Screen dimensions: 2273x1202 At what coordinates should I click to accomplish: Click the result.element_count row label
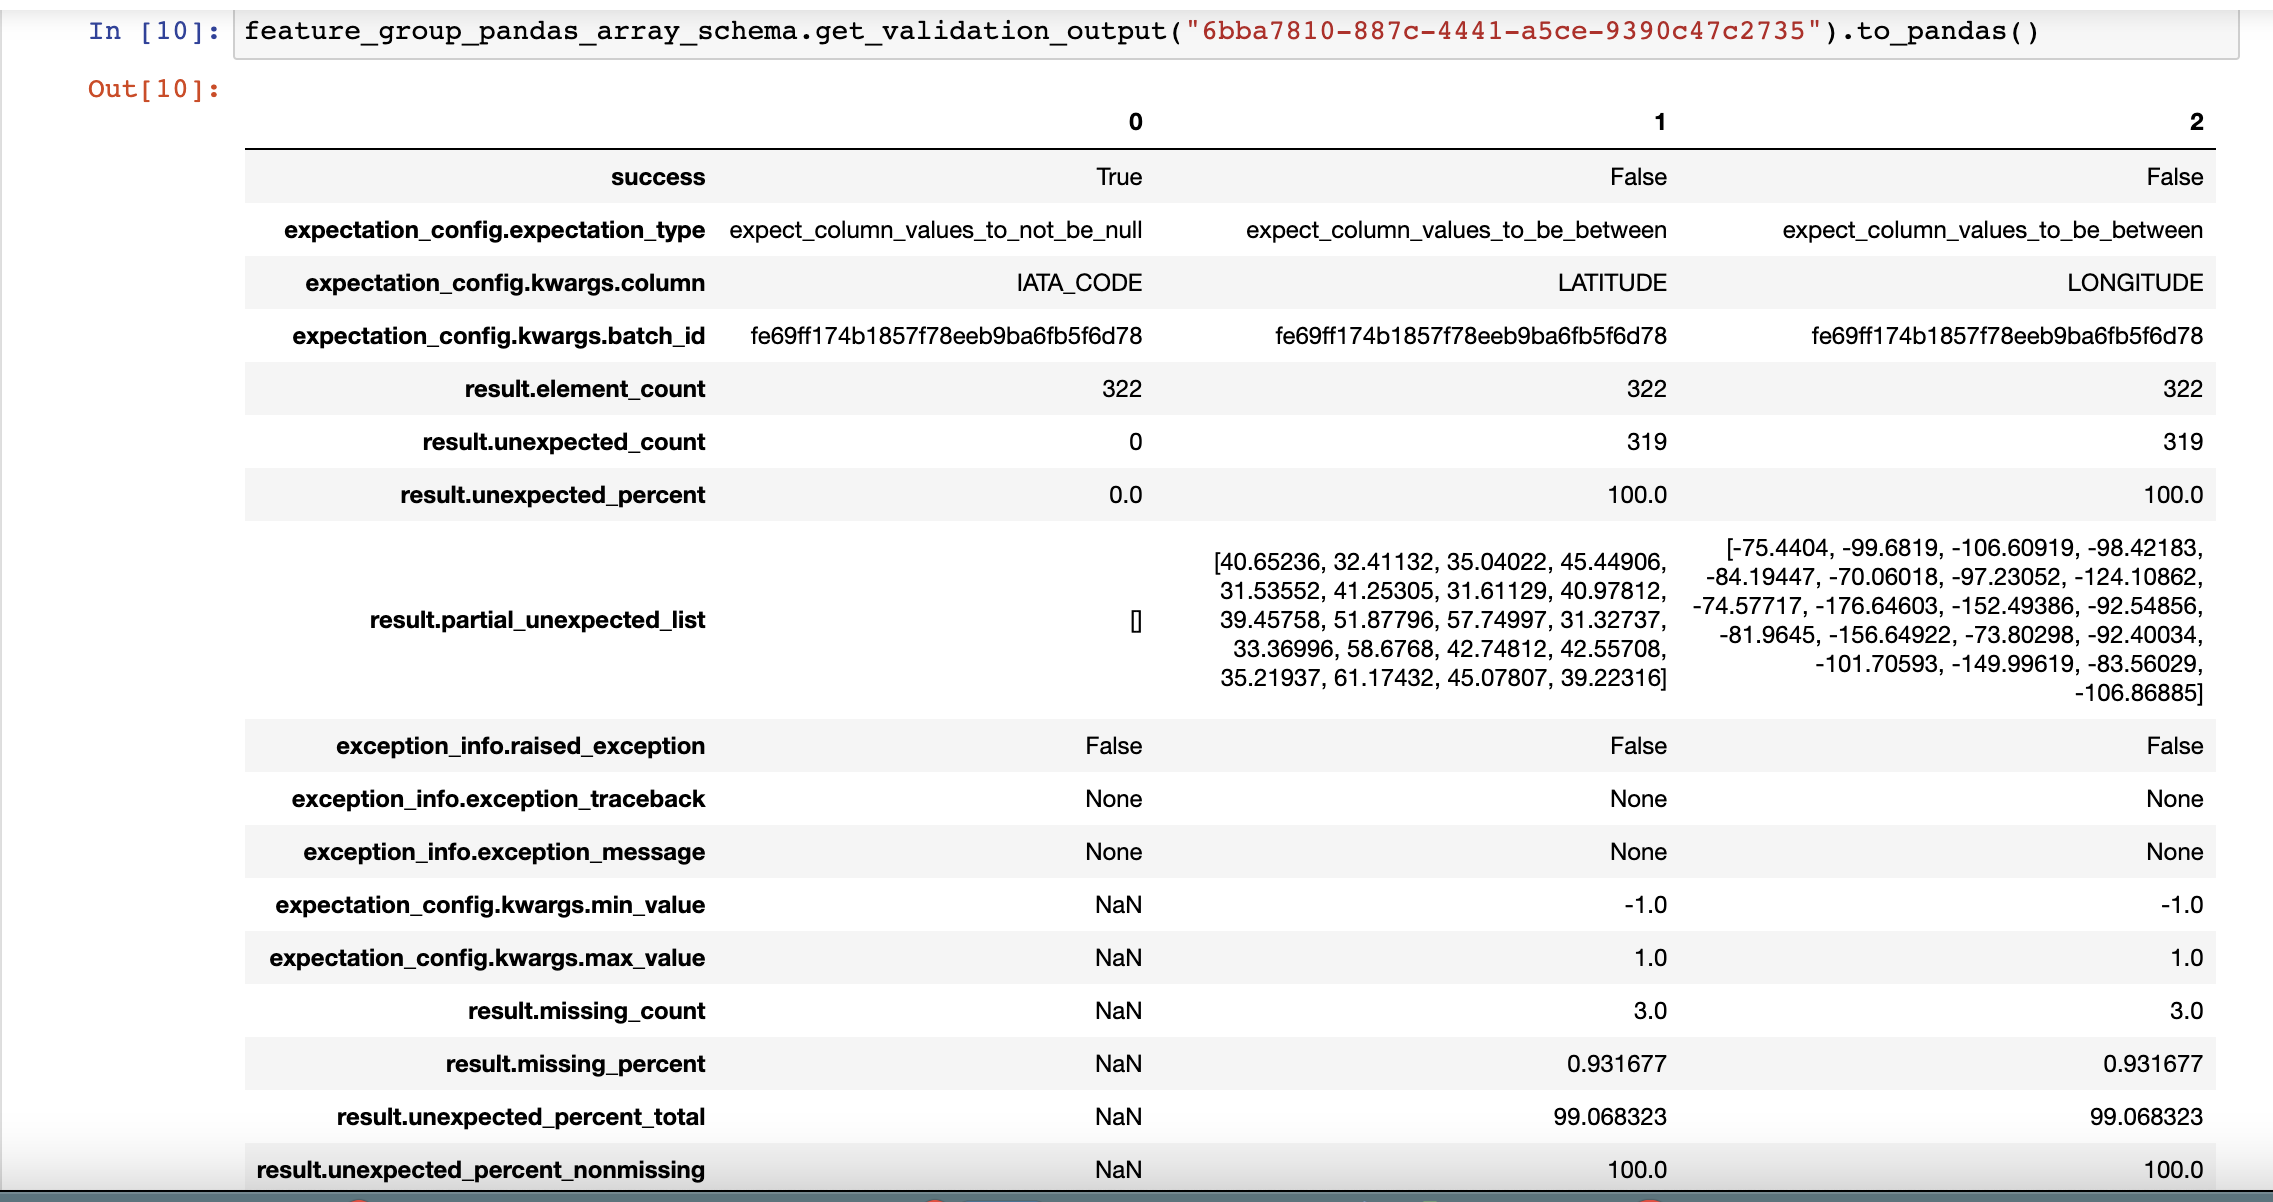[585, 389]
